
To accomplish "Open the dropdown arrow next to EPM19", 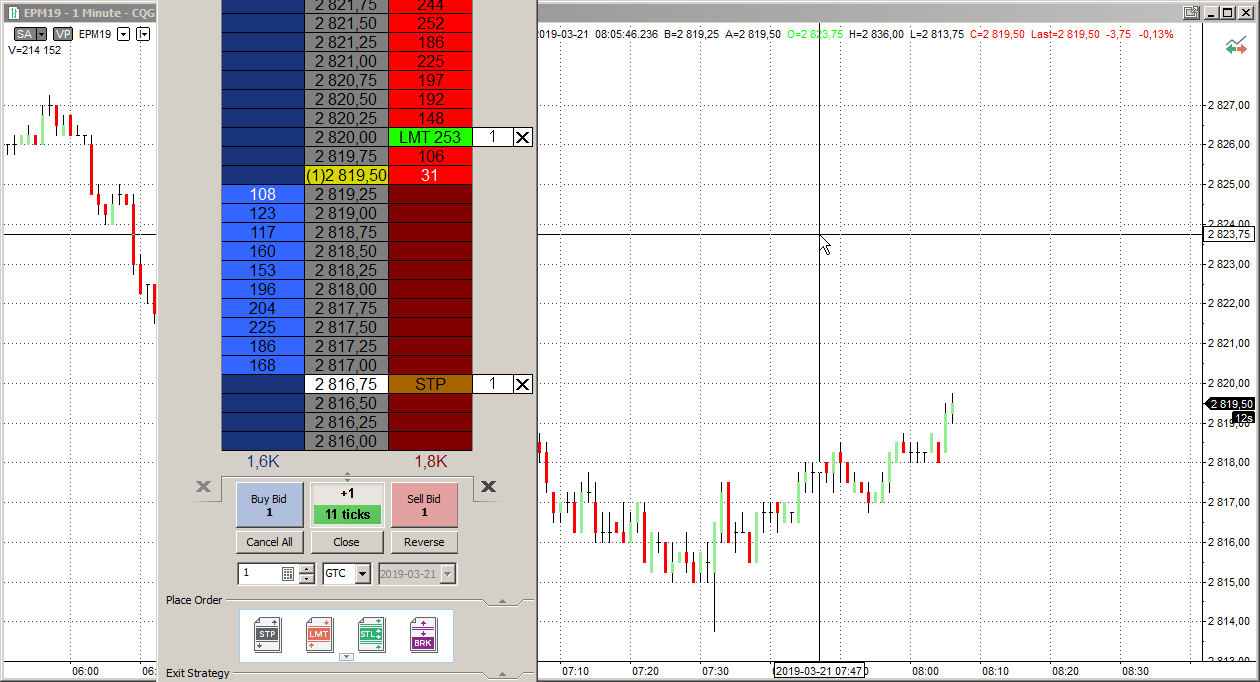I will coord(124,34).
